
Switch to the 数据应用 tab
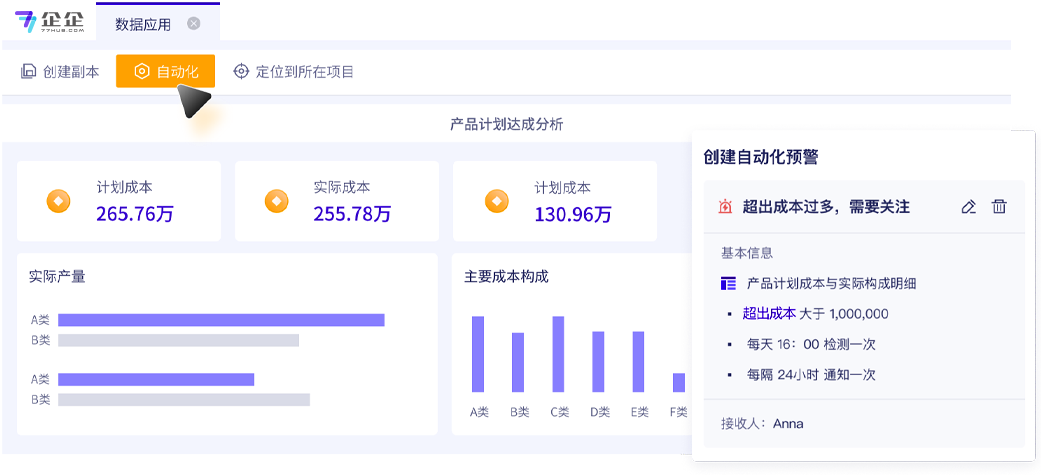pyautogui.click(x=143, y=23)
